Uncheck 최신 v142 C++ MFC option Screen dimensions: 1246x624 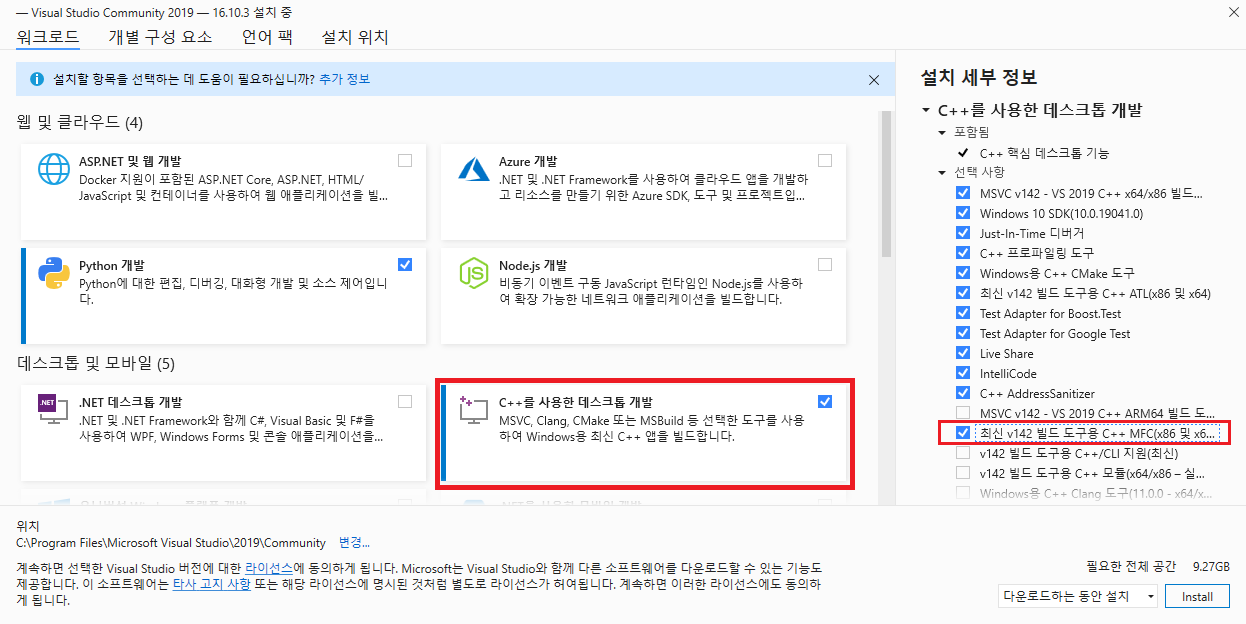(963, 433)
